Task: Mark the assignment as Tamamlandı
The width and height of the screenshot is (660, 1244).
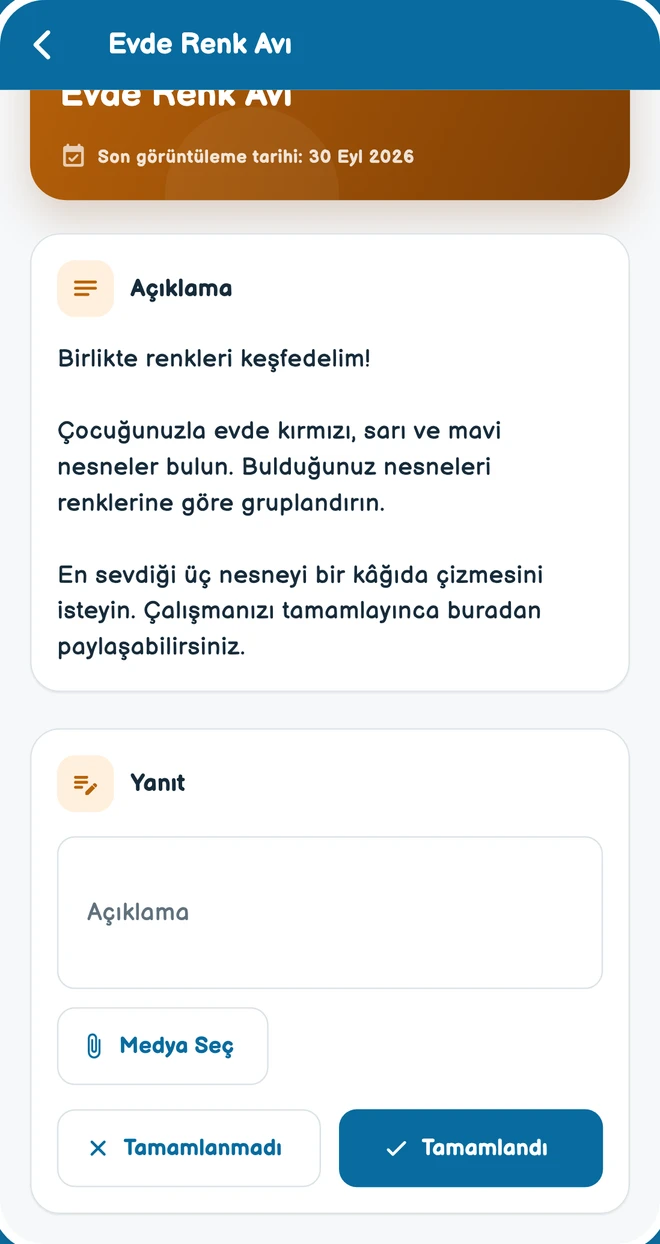Action: pos(471,1148)
